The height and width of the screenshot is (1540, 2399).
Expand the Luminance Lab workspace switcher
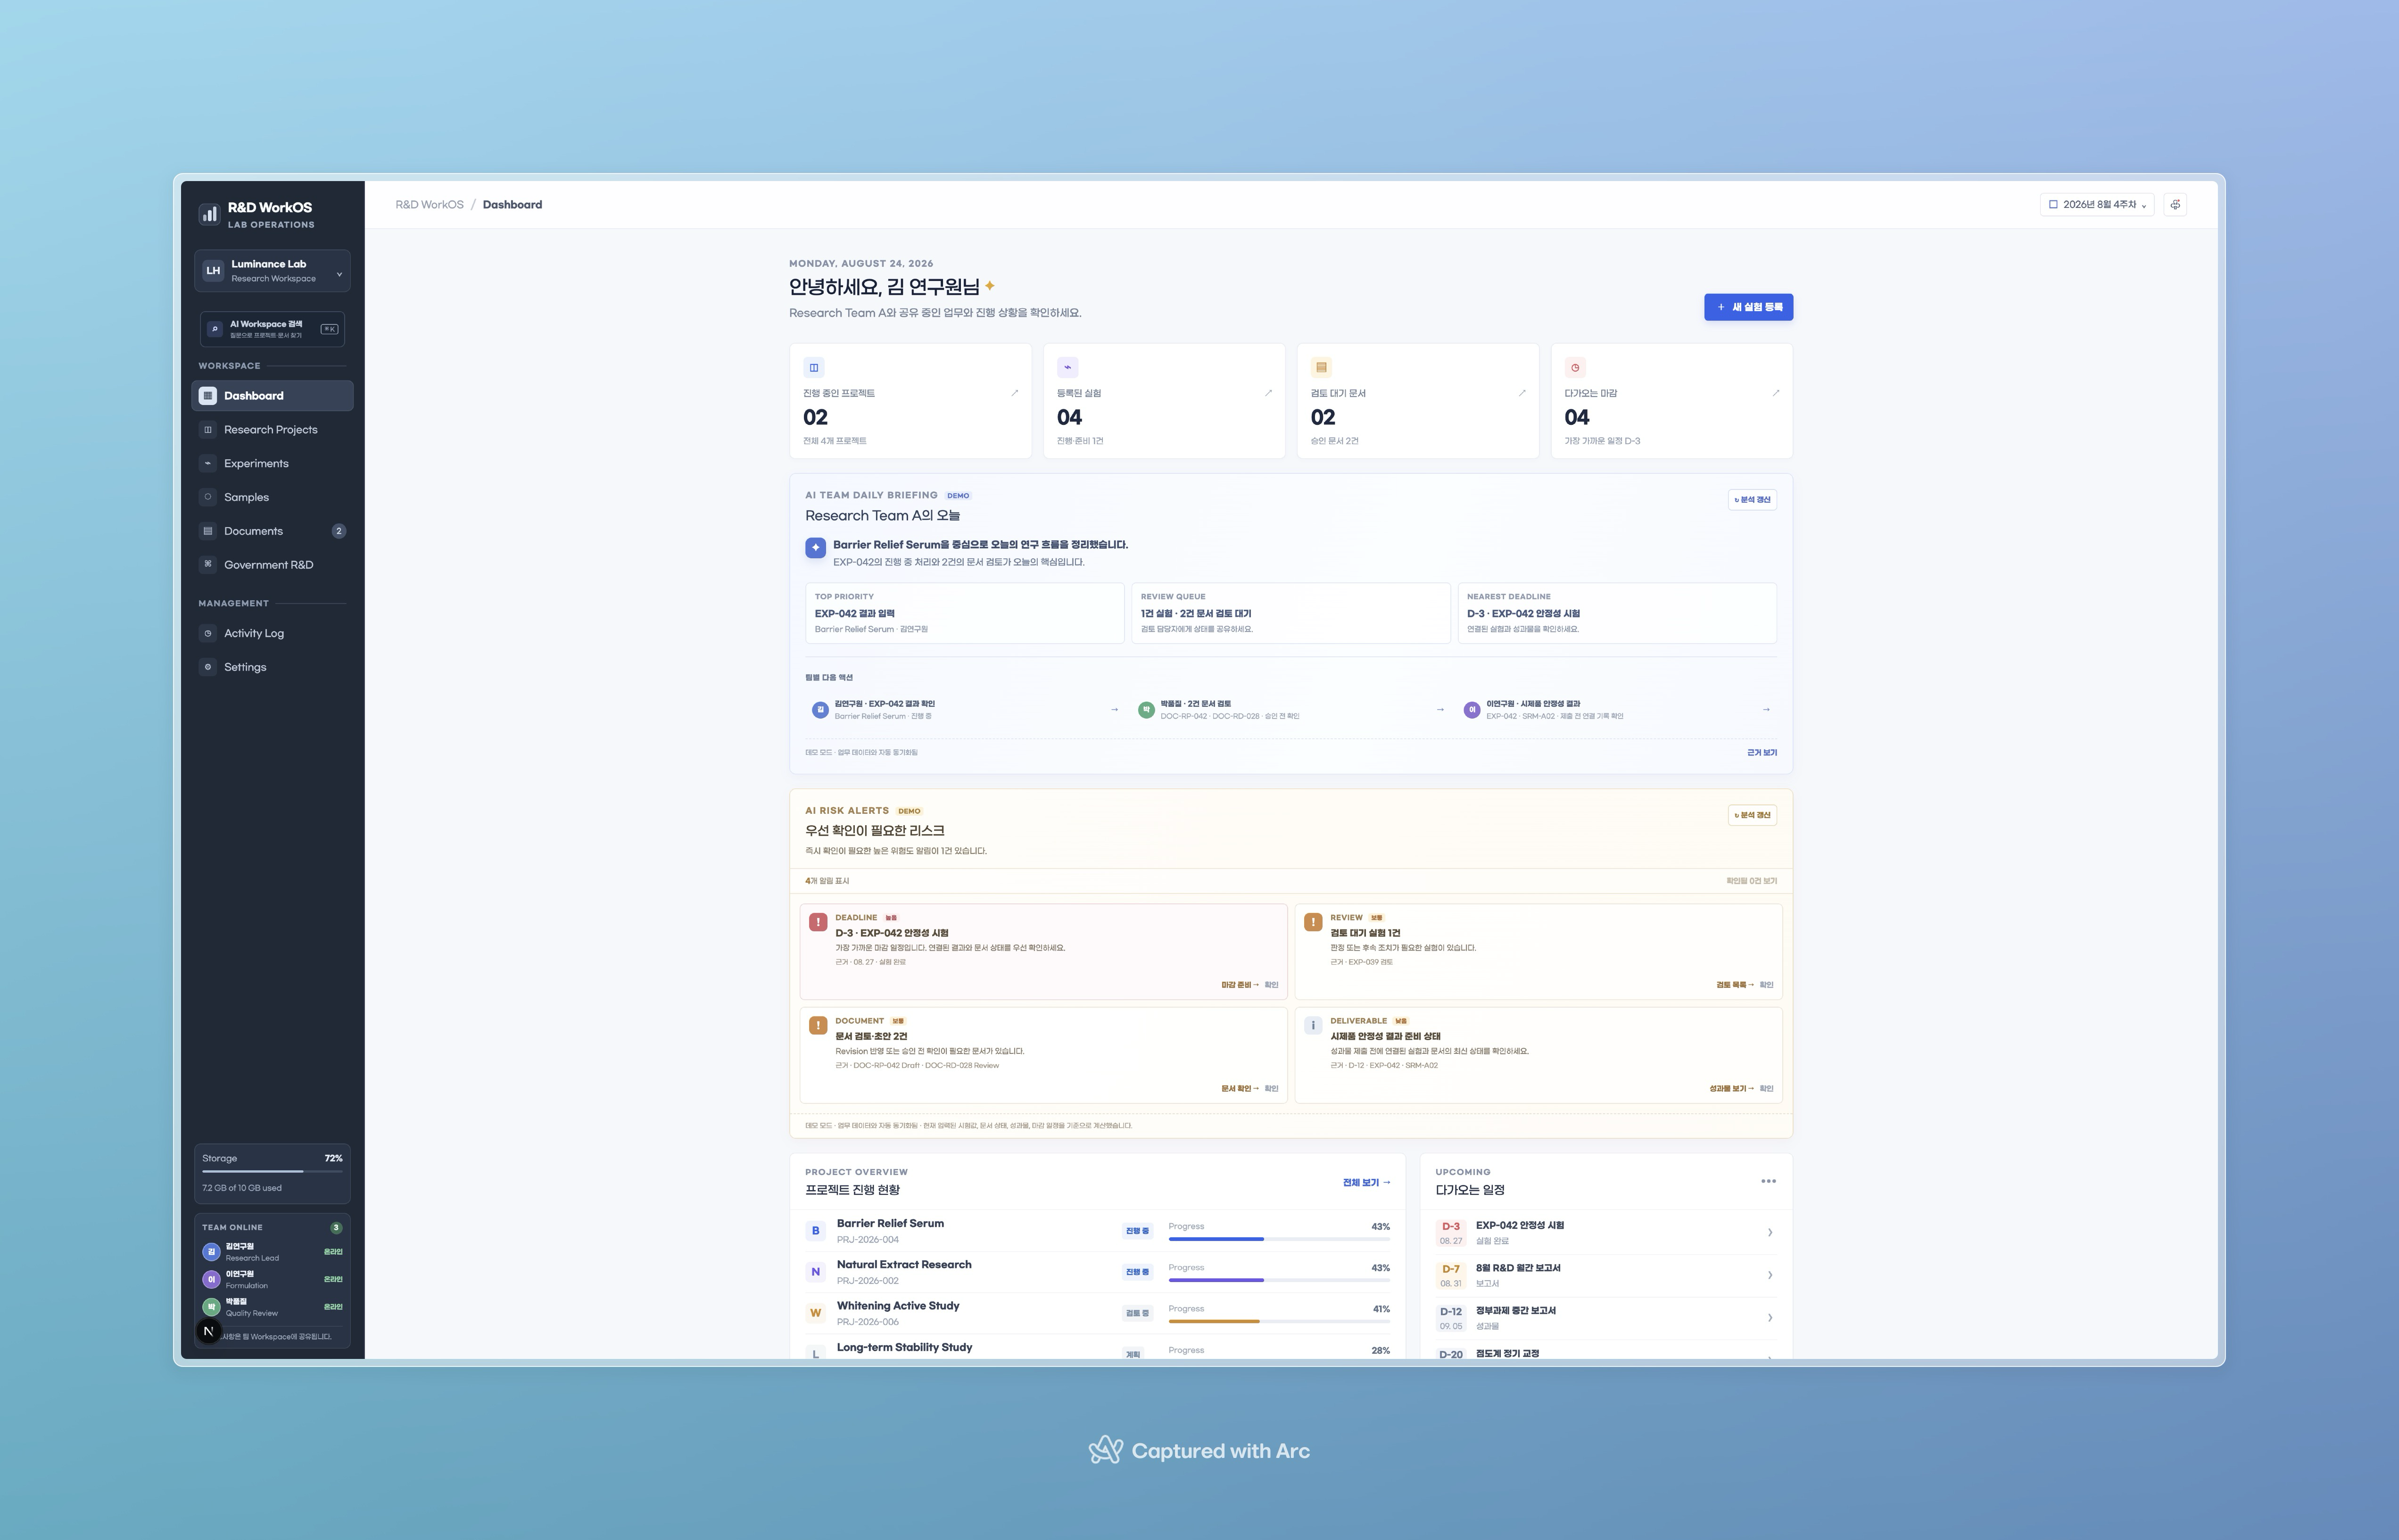click(x=272, y=271)
